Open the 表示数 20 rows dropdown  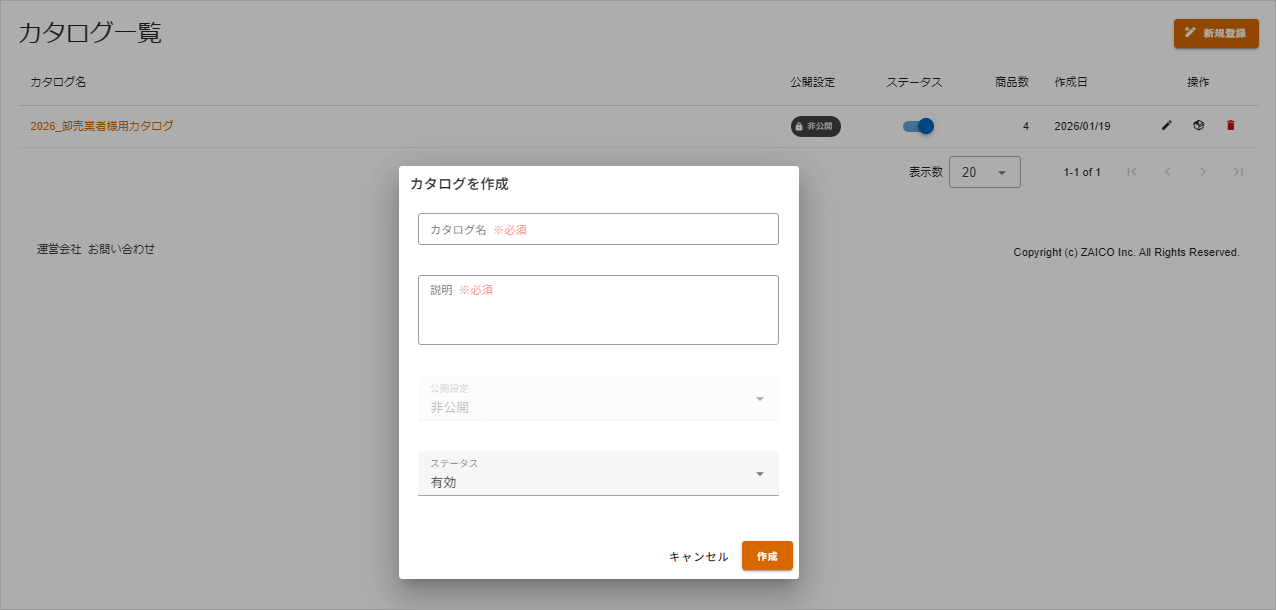[x=985, y=172]
